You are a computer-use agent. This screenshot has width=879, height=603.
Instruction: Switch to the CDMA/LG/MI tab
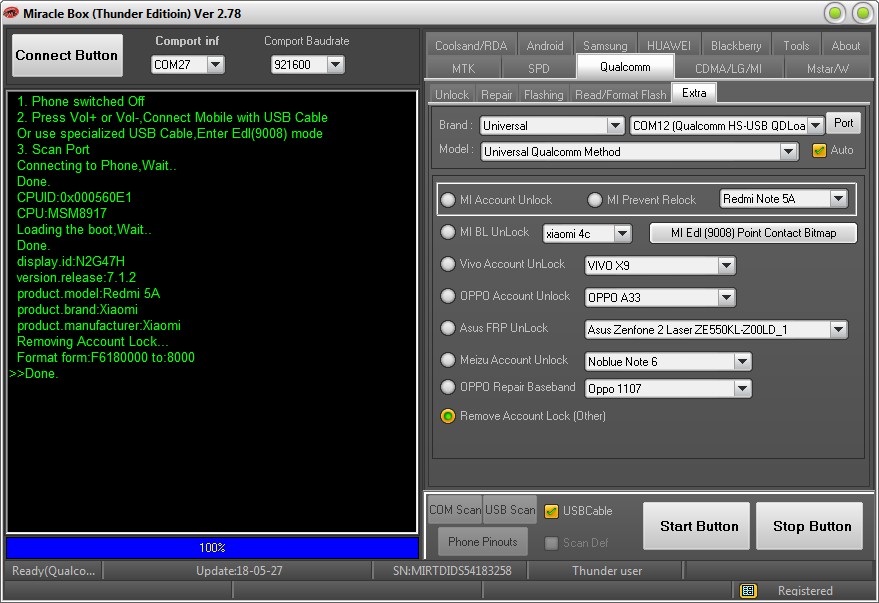pyautogui.click(x=729, y=69)
